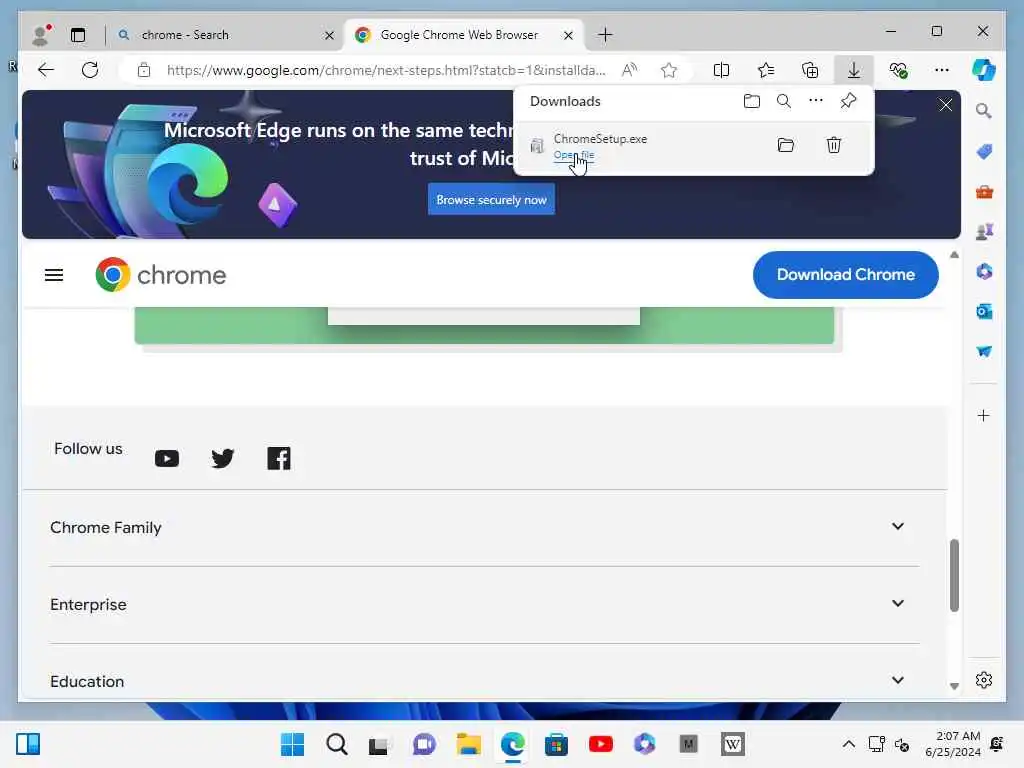Click the Open file link
The height and width of the screenshot is (768, 1024).
point(573,155)
